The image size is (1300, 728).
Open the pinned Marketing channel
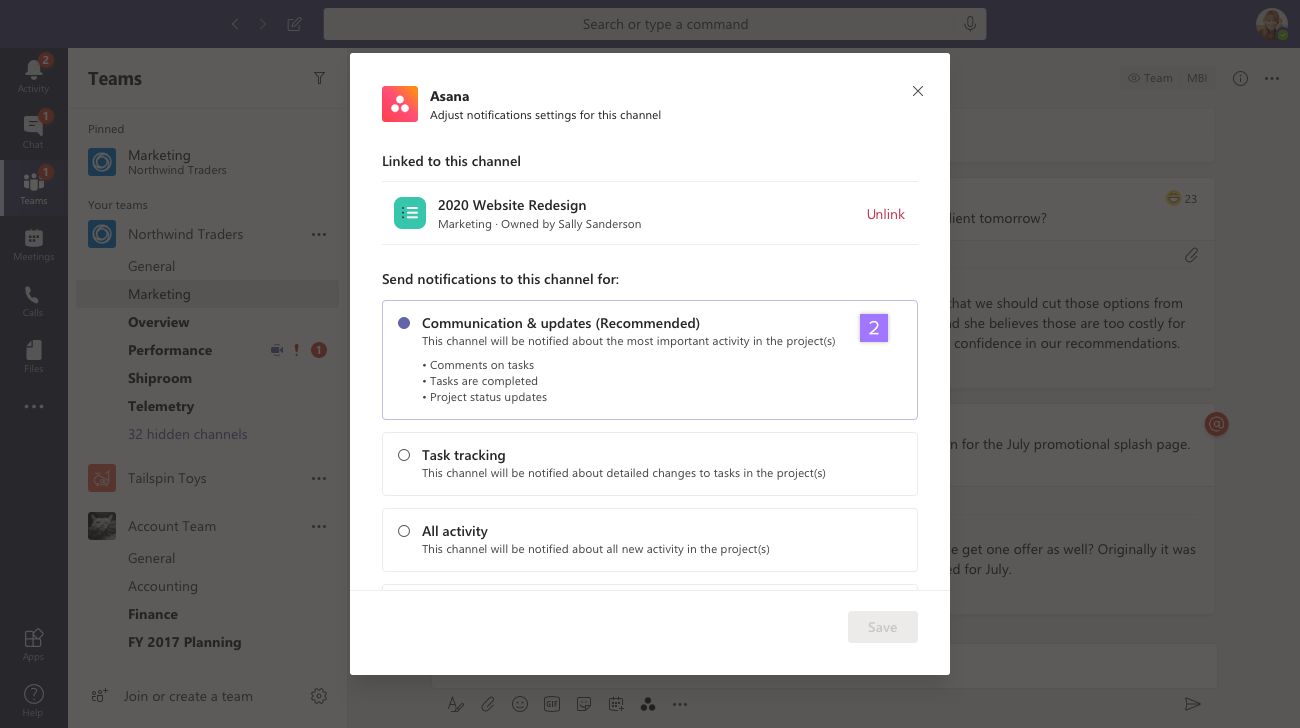[208, 162]
